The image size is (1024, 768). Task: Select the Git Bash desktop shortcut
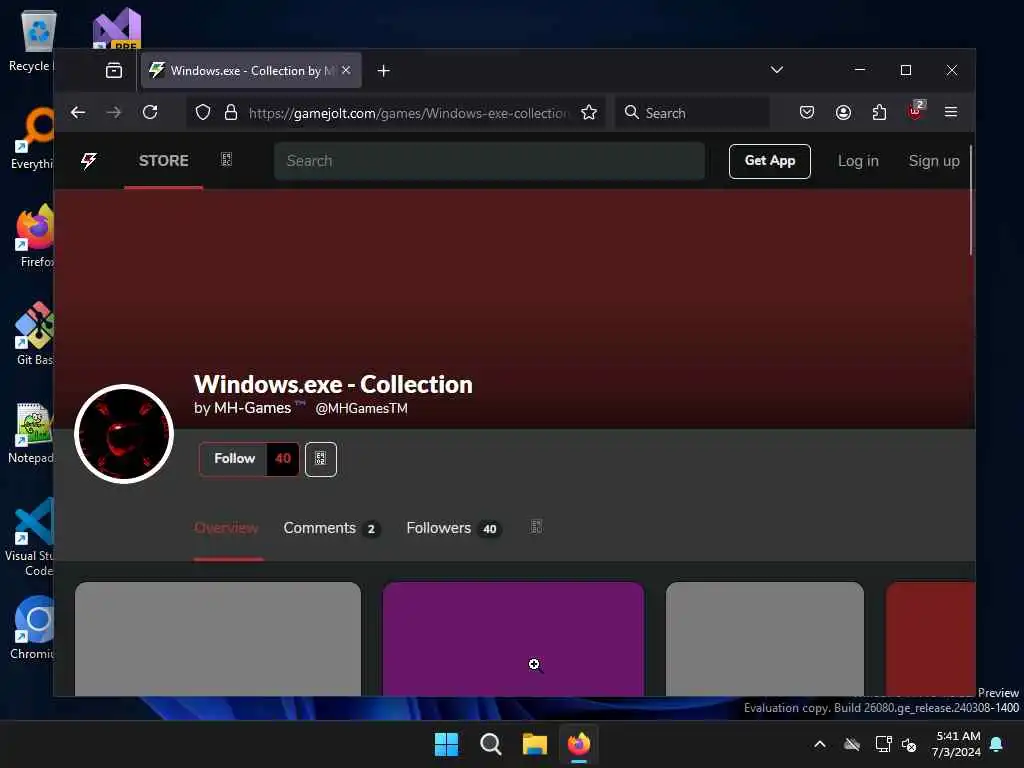coord(35,333)
